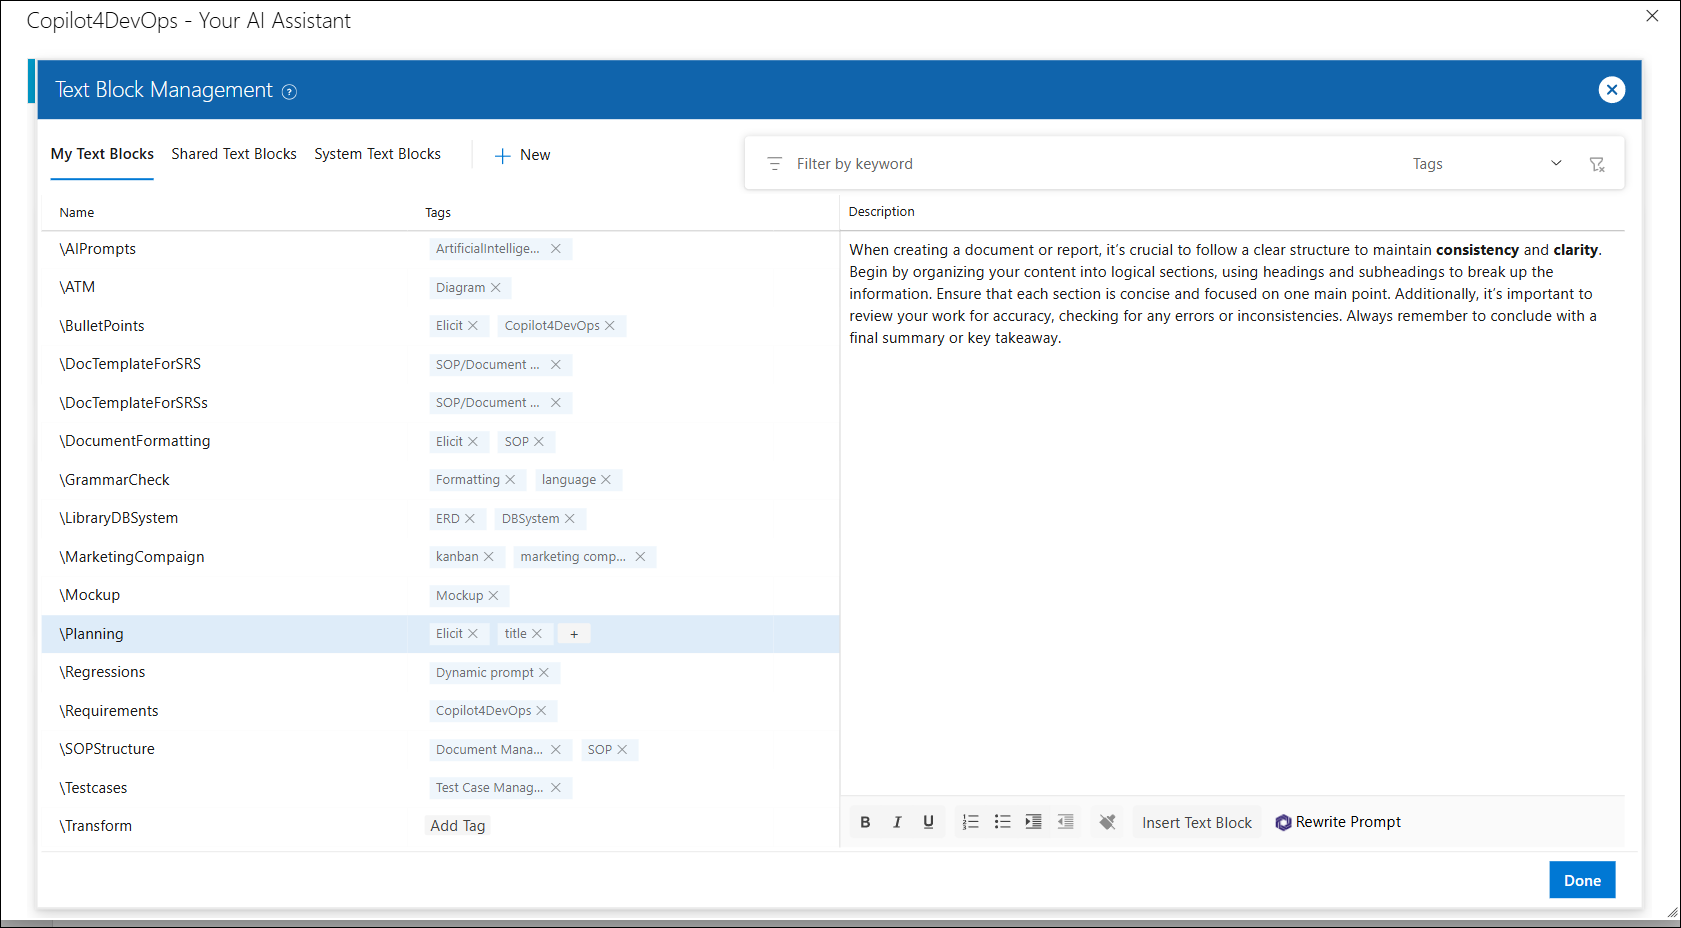Open the Tags dropdown filter
This screenshot has height=928, width=1681.
point(1486,164)
